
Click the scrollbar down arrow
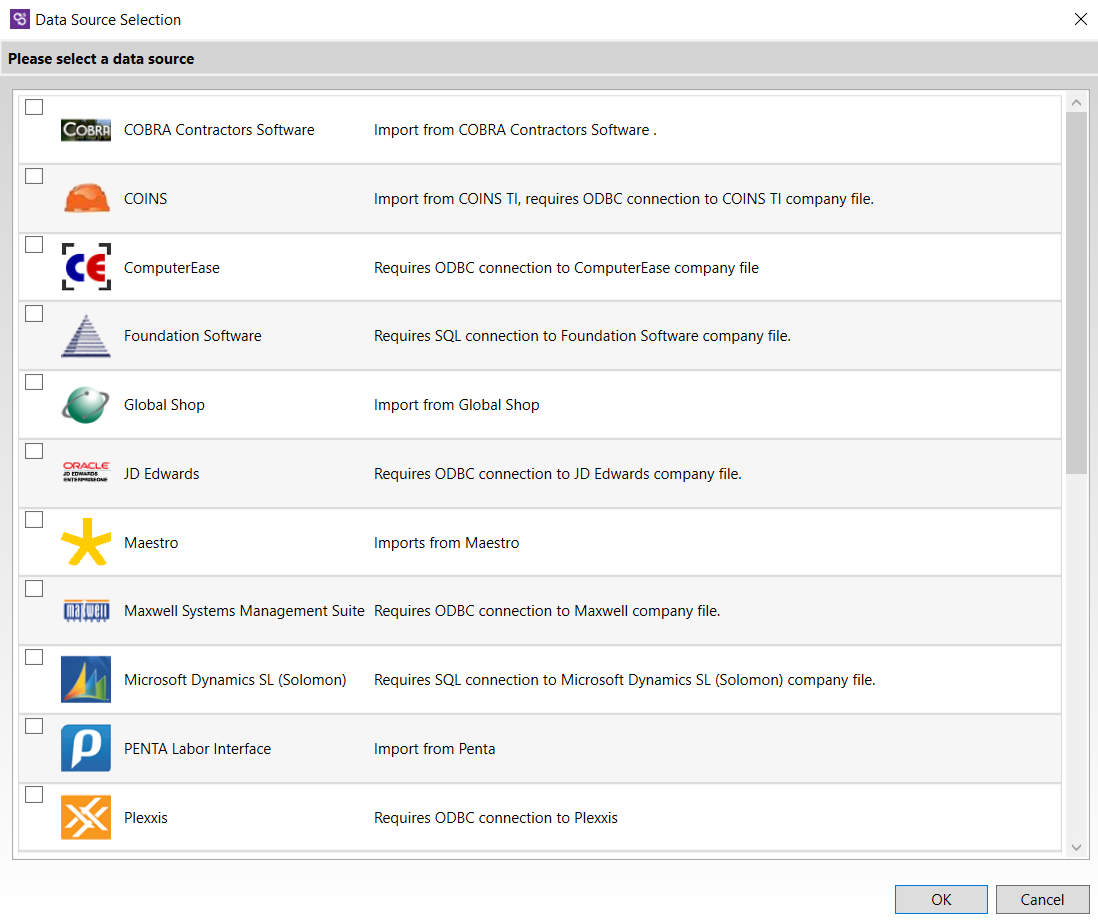(x=1077, y=848)
